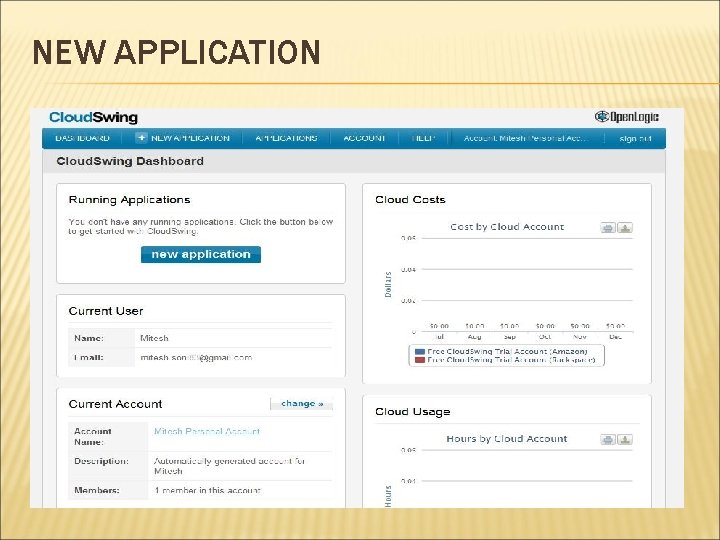The height and width of the screenshot is (540, 720).
Task: Click the 'NEW APPLICATION' slide title
Action: pyautogui.click(x=176, y=52)
